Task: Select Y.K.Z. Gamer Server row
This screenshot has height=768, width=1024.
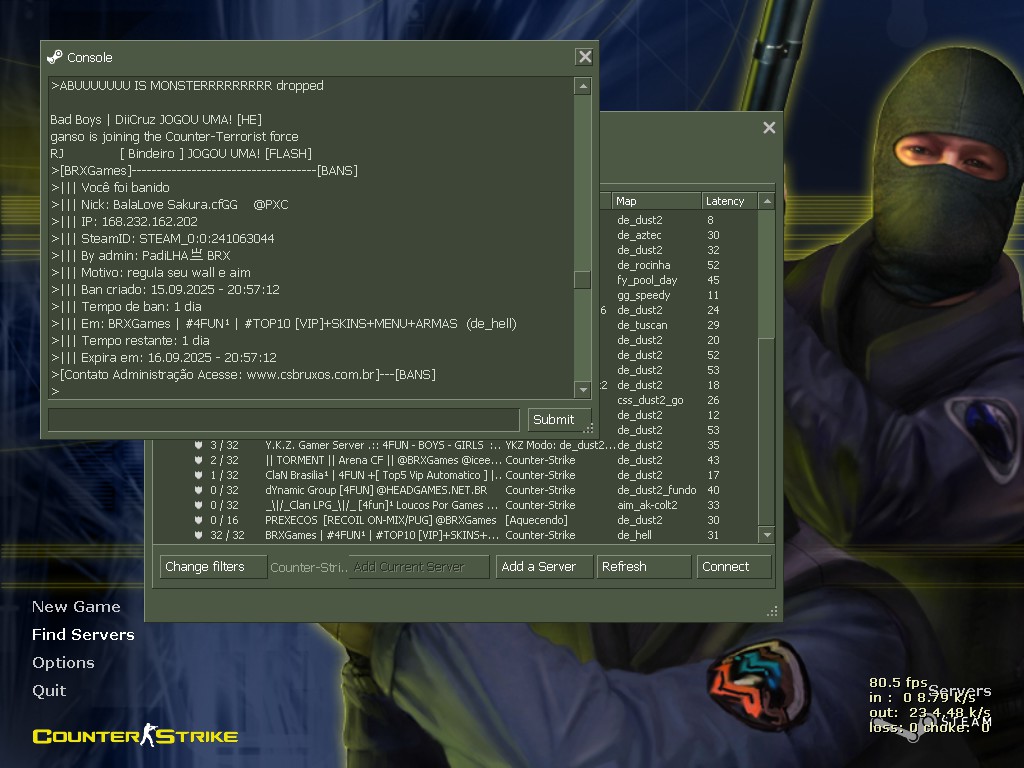Action: pyautogui.click(x=456, y=445)
